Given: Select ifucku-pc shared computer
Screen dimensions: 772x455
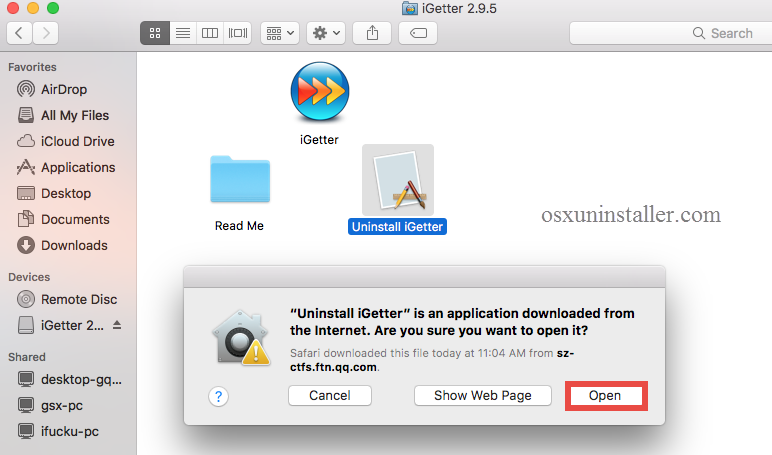Looking at the screenshot, I should 68,431.
